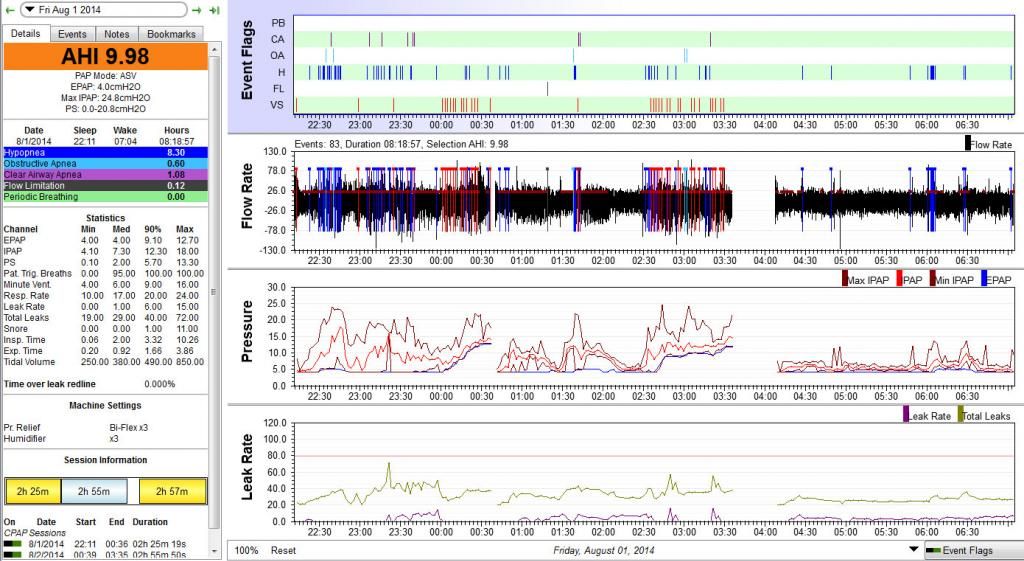Jump to last day with data arrow
The width and height of the screenshot is (1024, 561).
[214, 10]
